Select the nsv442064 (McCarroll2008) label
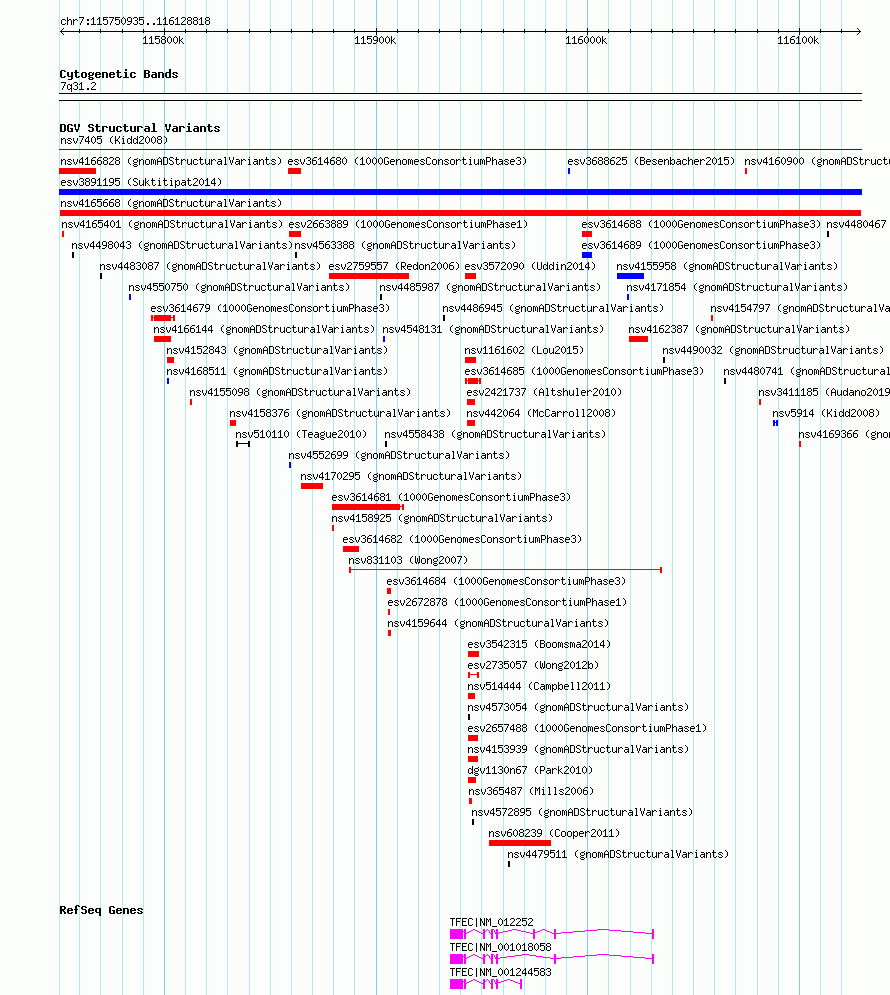This screenshot has height=995, width=890. [541, 413]
